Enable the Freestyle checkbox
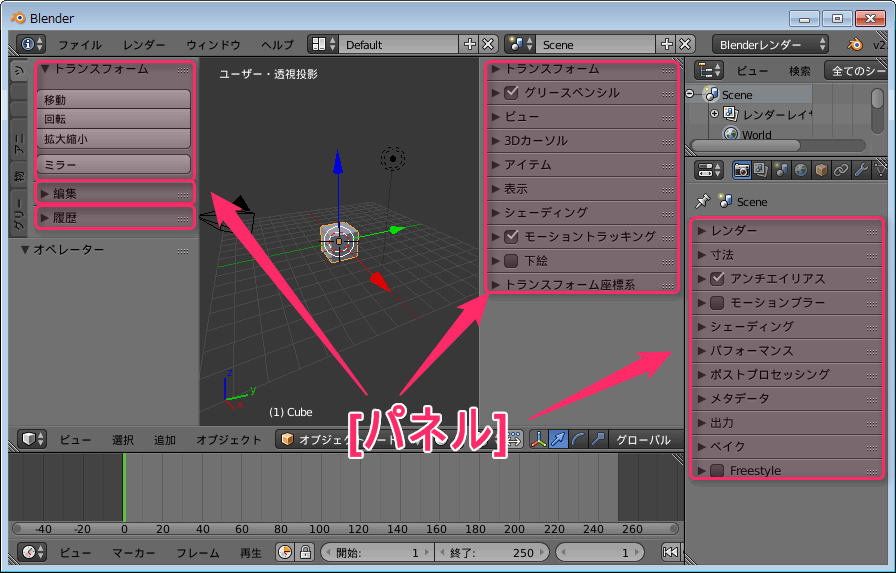This screenshot has width=896, height=573. pyautogui.click(x=717, y=471)
